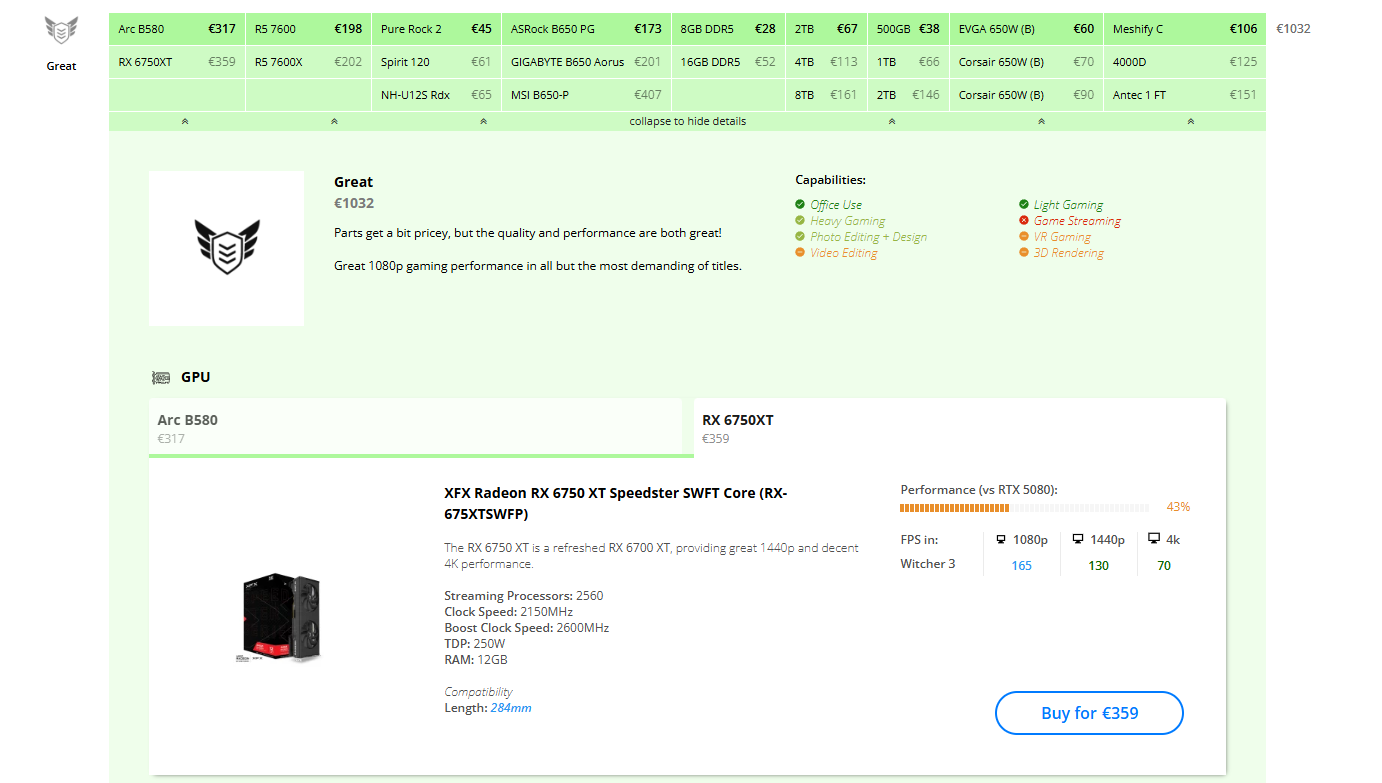Collapse using chevron under the Corsair 650W column
The width and height of the screenshot is (1382, 783).
click(1041, 121)
